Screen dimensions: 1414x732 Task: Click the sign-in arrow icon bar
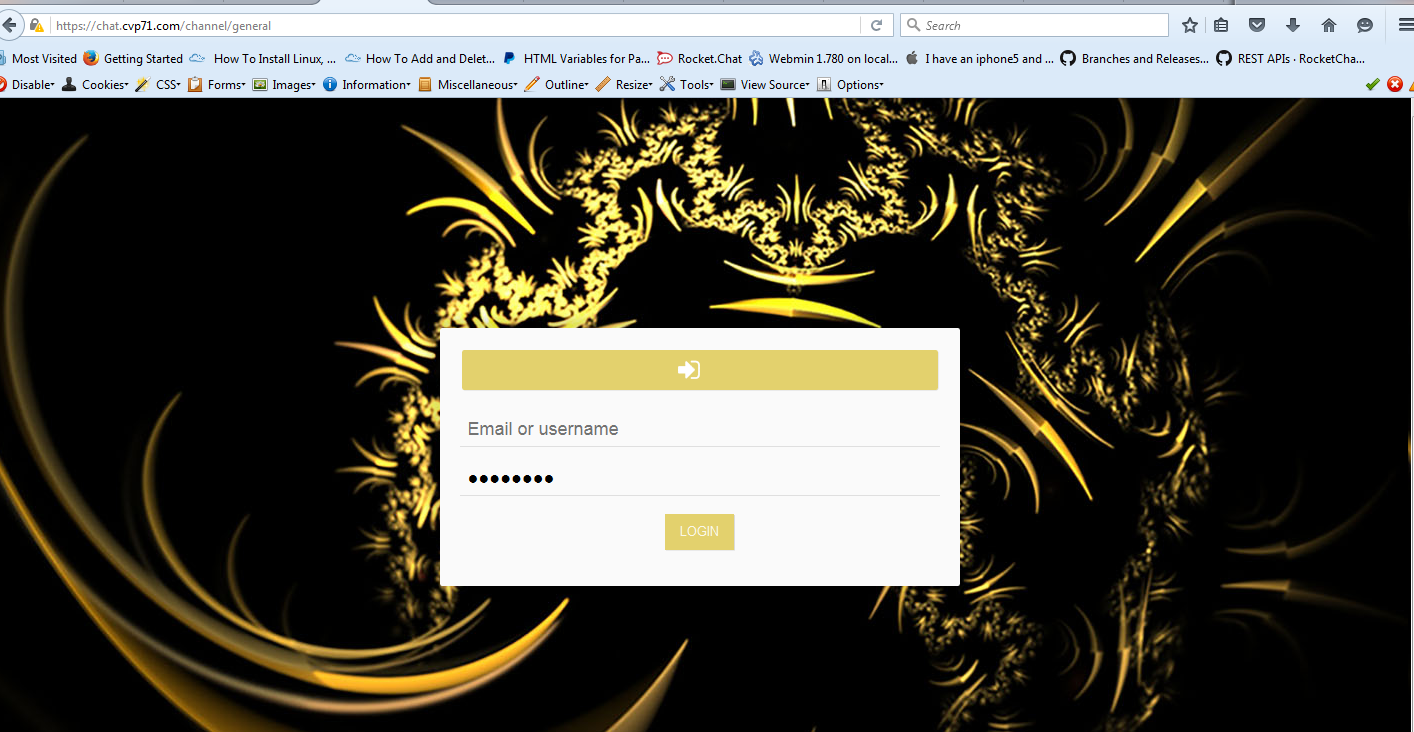[700, 370]
